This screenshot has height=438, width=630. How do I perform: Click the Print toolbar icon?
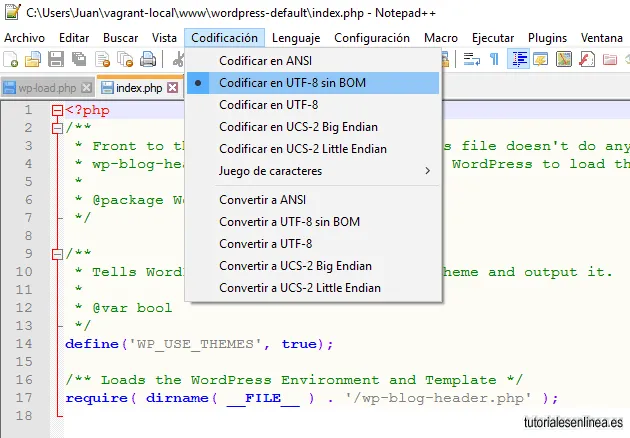click(148, 59)
